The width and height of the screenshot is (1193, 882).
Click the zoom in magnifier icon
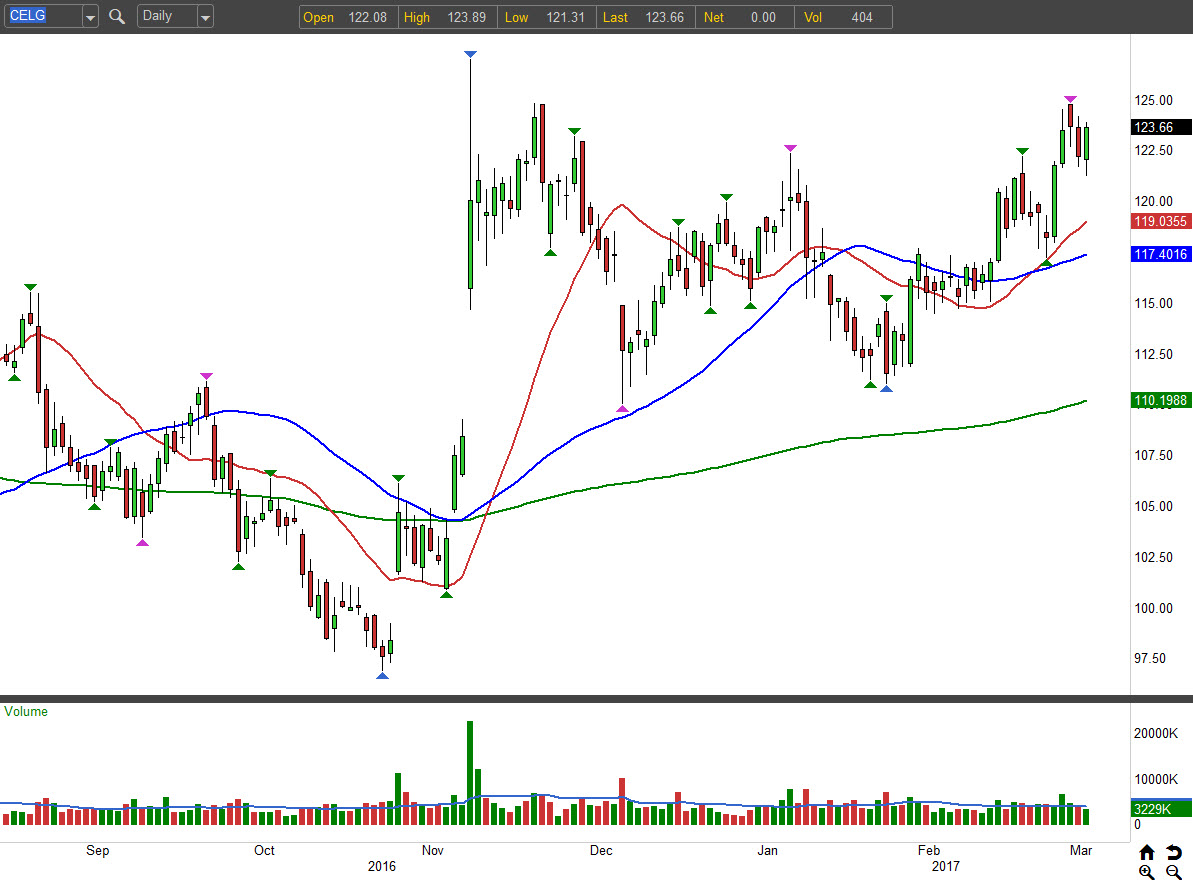click(x=1147, y=872)
